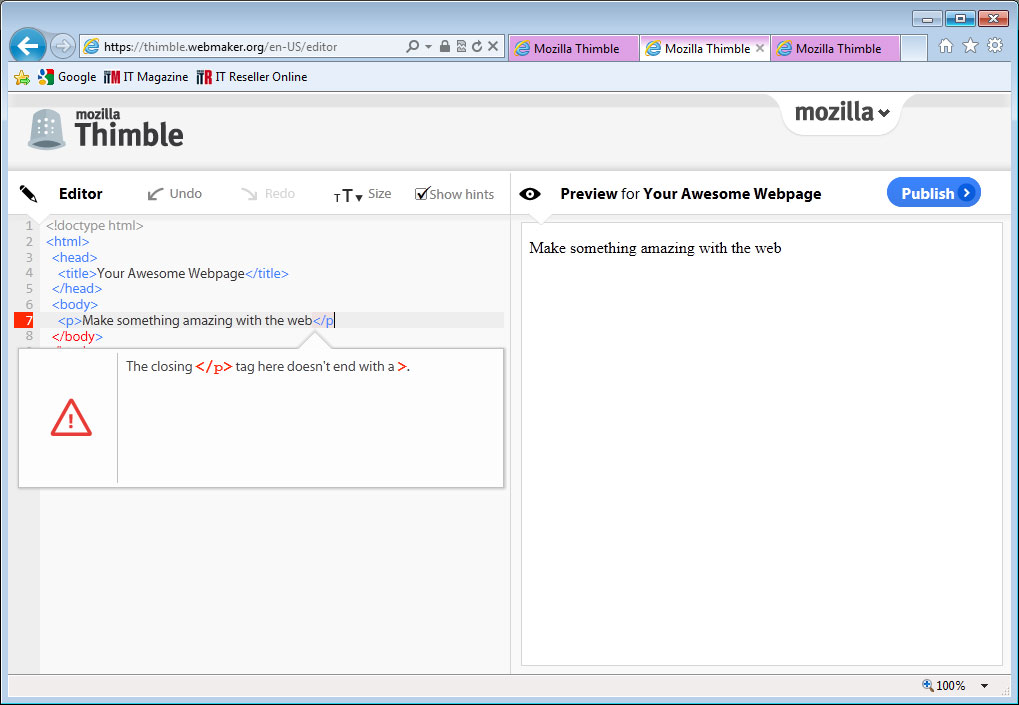Click the Redo button
This screenshot has height=705, width=1019.
(268, 194)
